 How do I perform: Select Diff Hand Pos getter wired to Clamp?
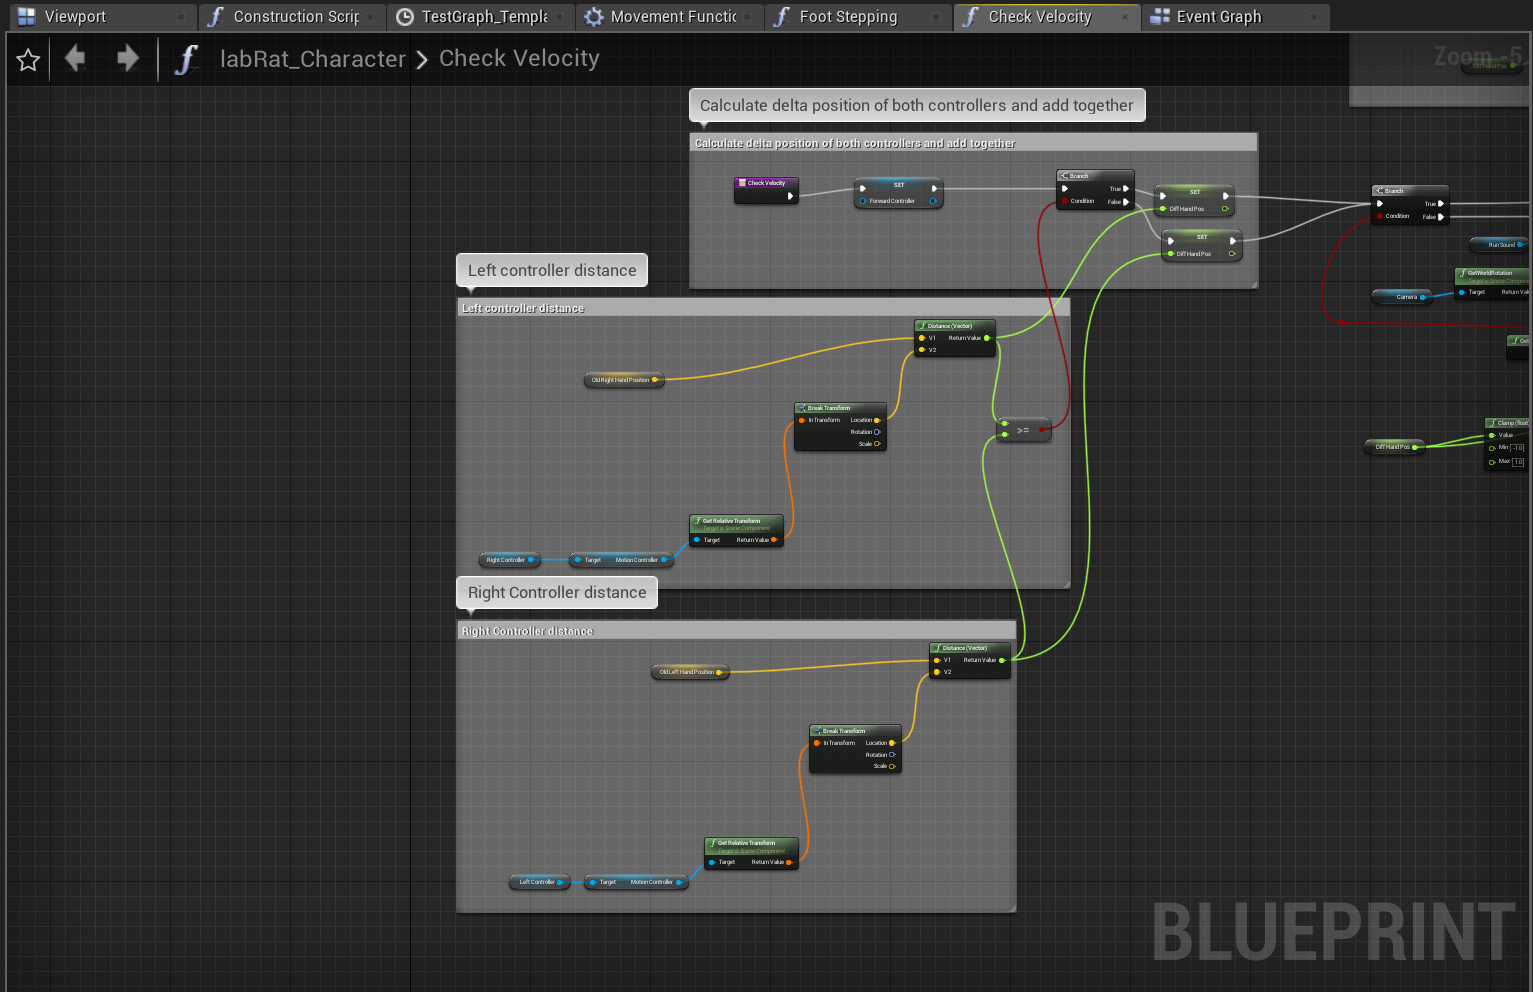point(1395,447)
